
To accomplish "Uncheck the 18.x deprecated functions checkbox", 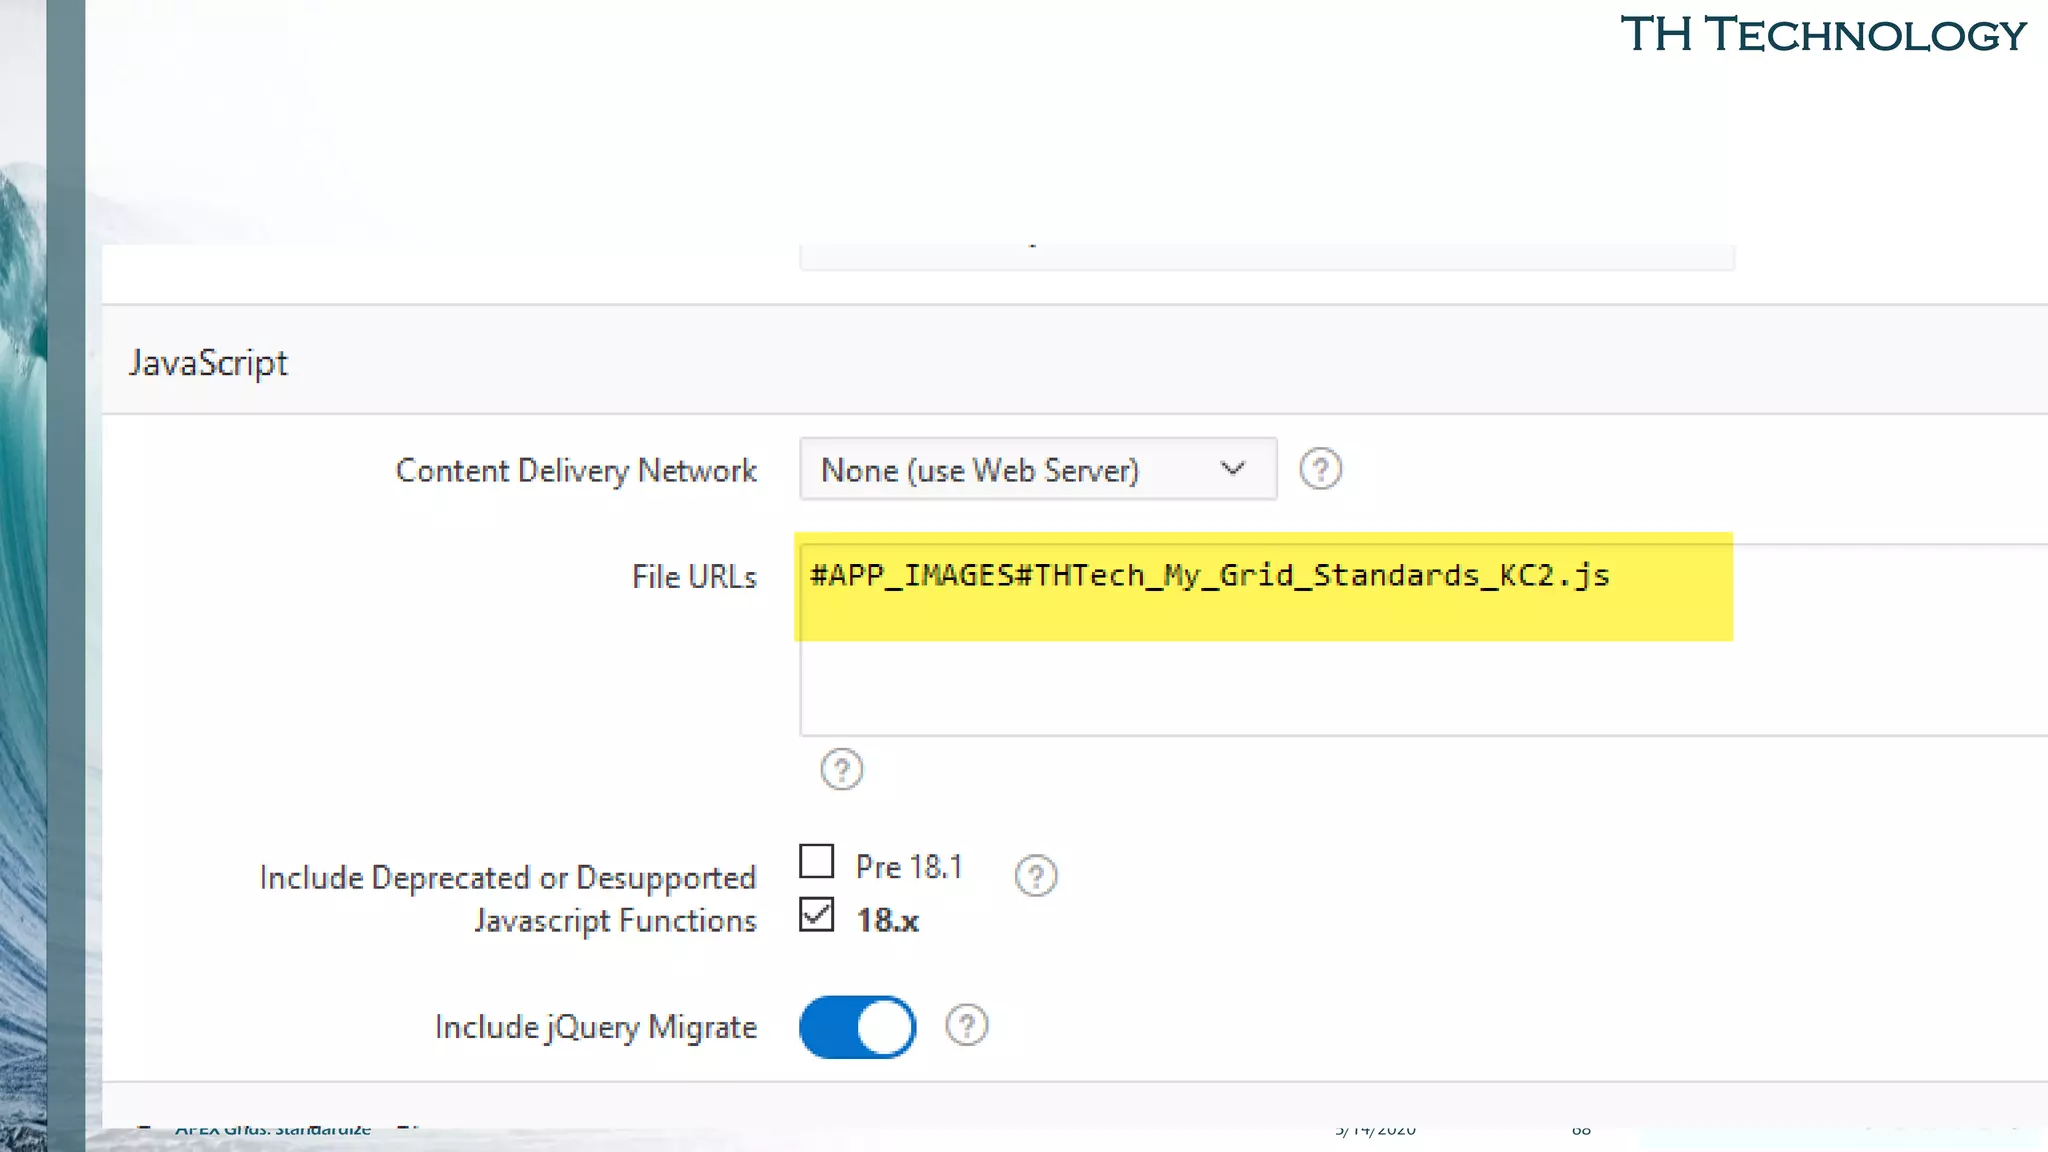I will (817, 915).
